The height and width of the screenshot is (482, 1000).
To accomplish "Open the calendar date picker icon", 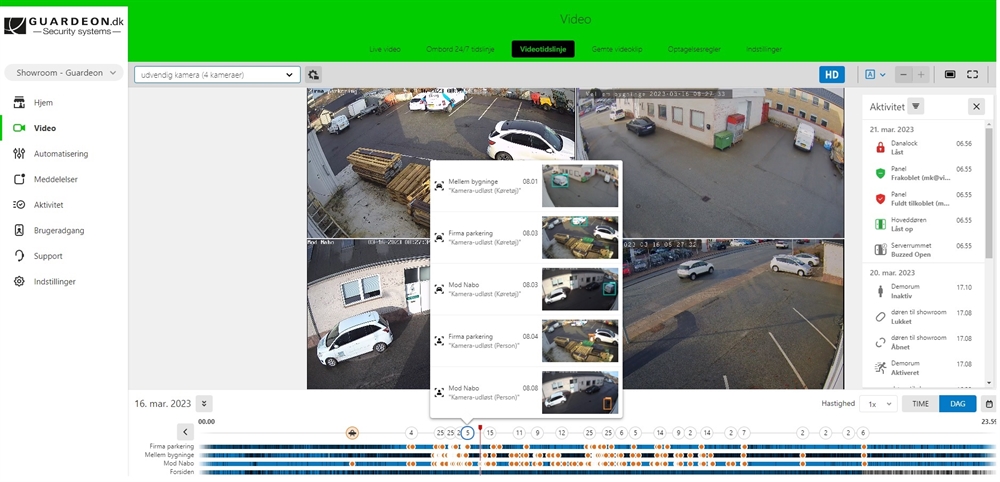I will 989,404.
